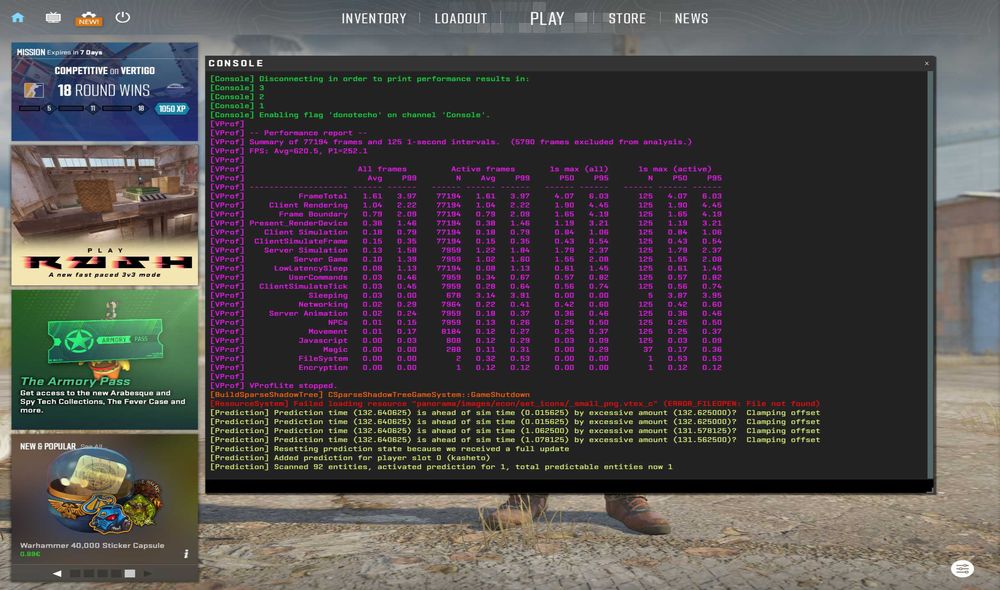
Task: Go to previous New & Popular item
Action: click(57, 573)
